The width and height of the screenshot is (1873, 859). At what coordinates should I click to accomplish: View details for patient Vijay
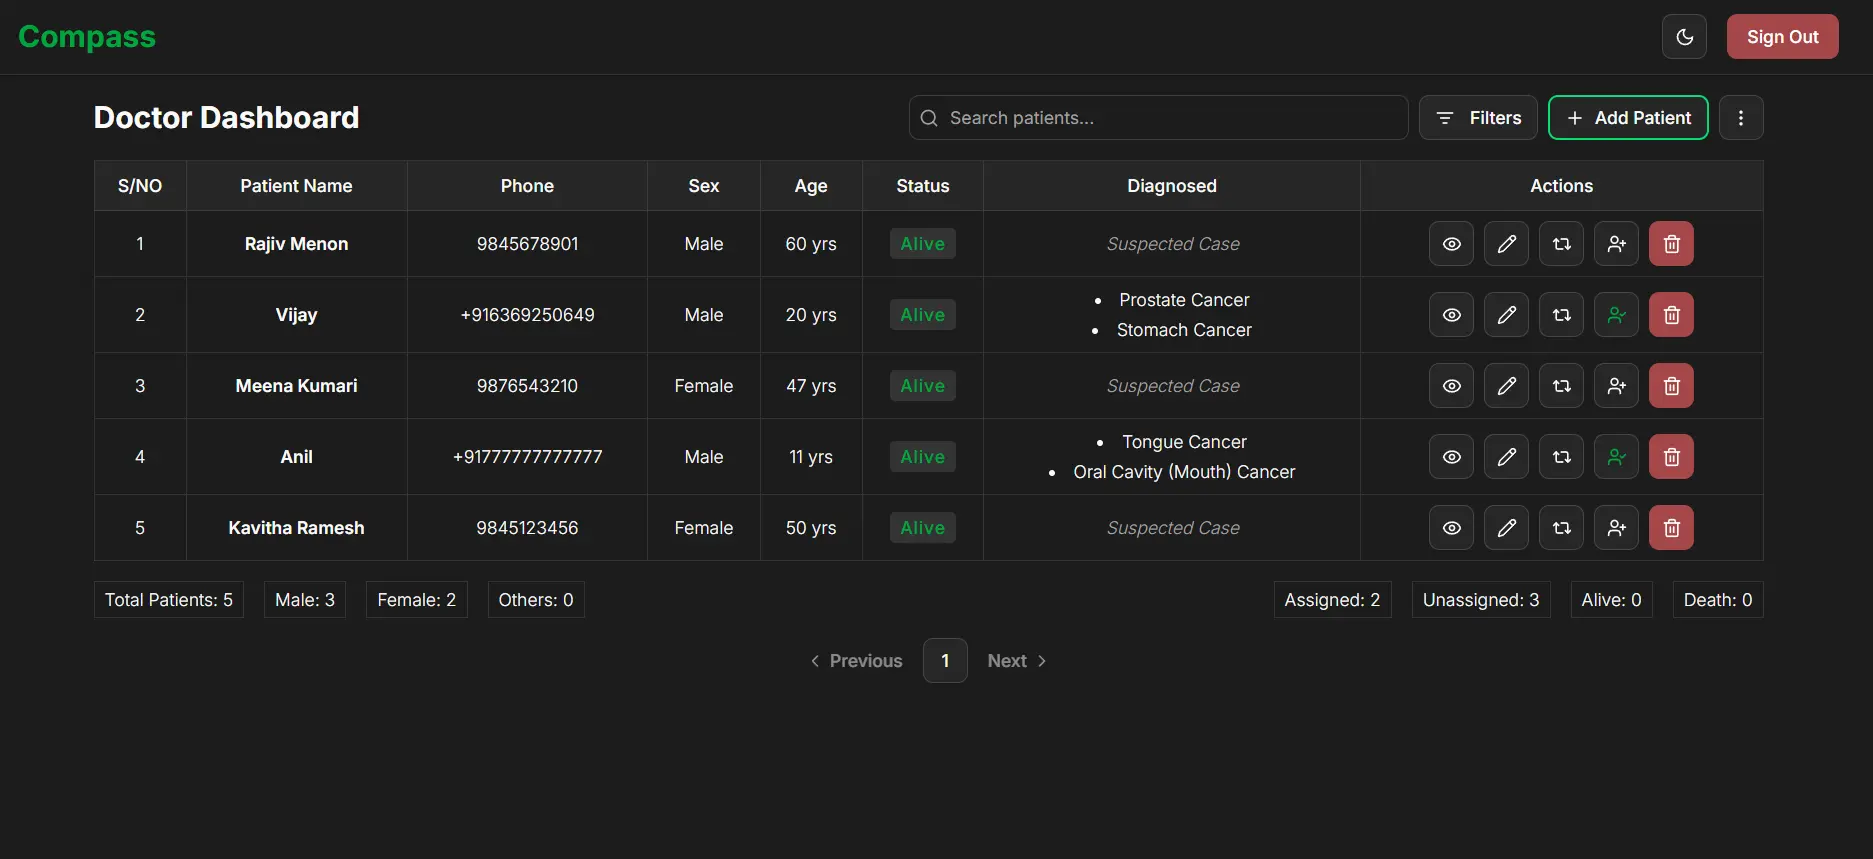pos(1451,315)
